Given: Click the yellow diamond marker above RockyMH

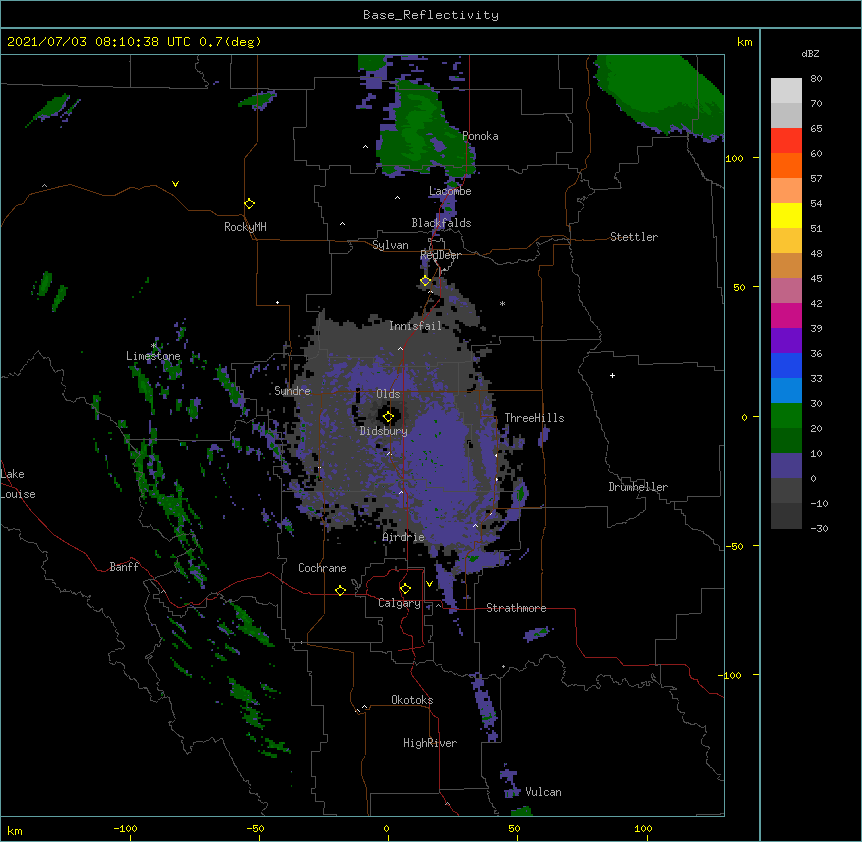Looking at the screenshot, I should [x=250, y=204].
